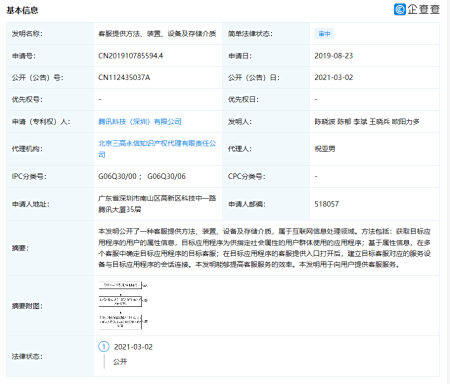The image size is (450, 384).
Task: Click the 公开（公告）号 label
Action: [x=37, y=78]
